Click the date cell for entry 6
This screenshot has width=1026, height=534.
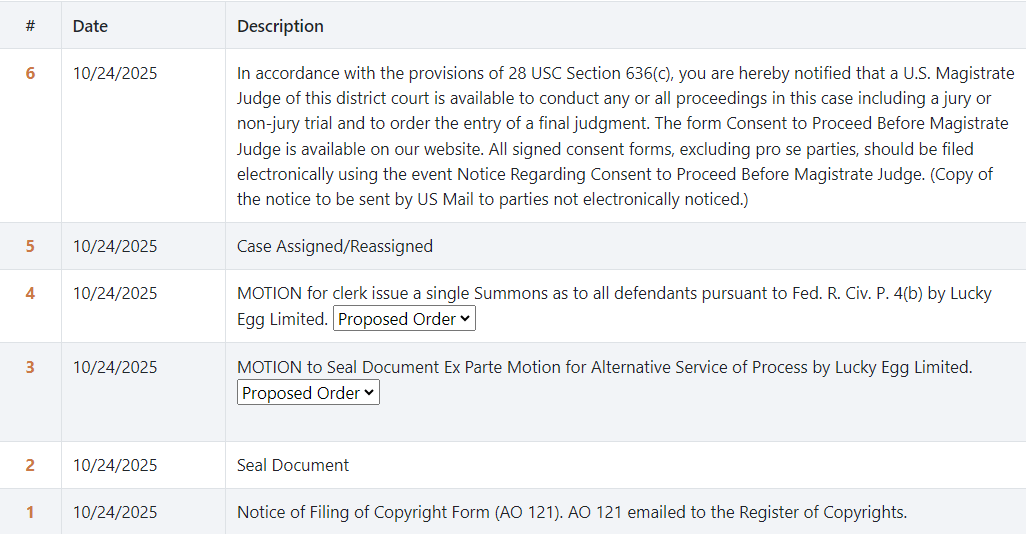click(115, 73)
